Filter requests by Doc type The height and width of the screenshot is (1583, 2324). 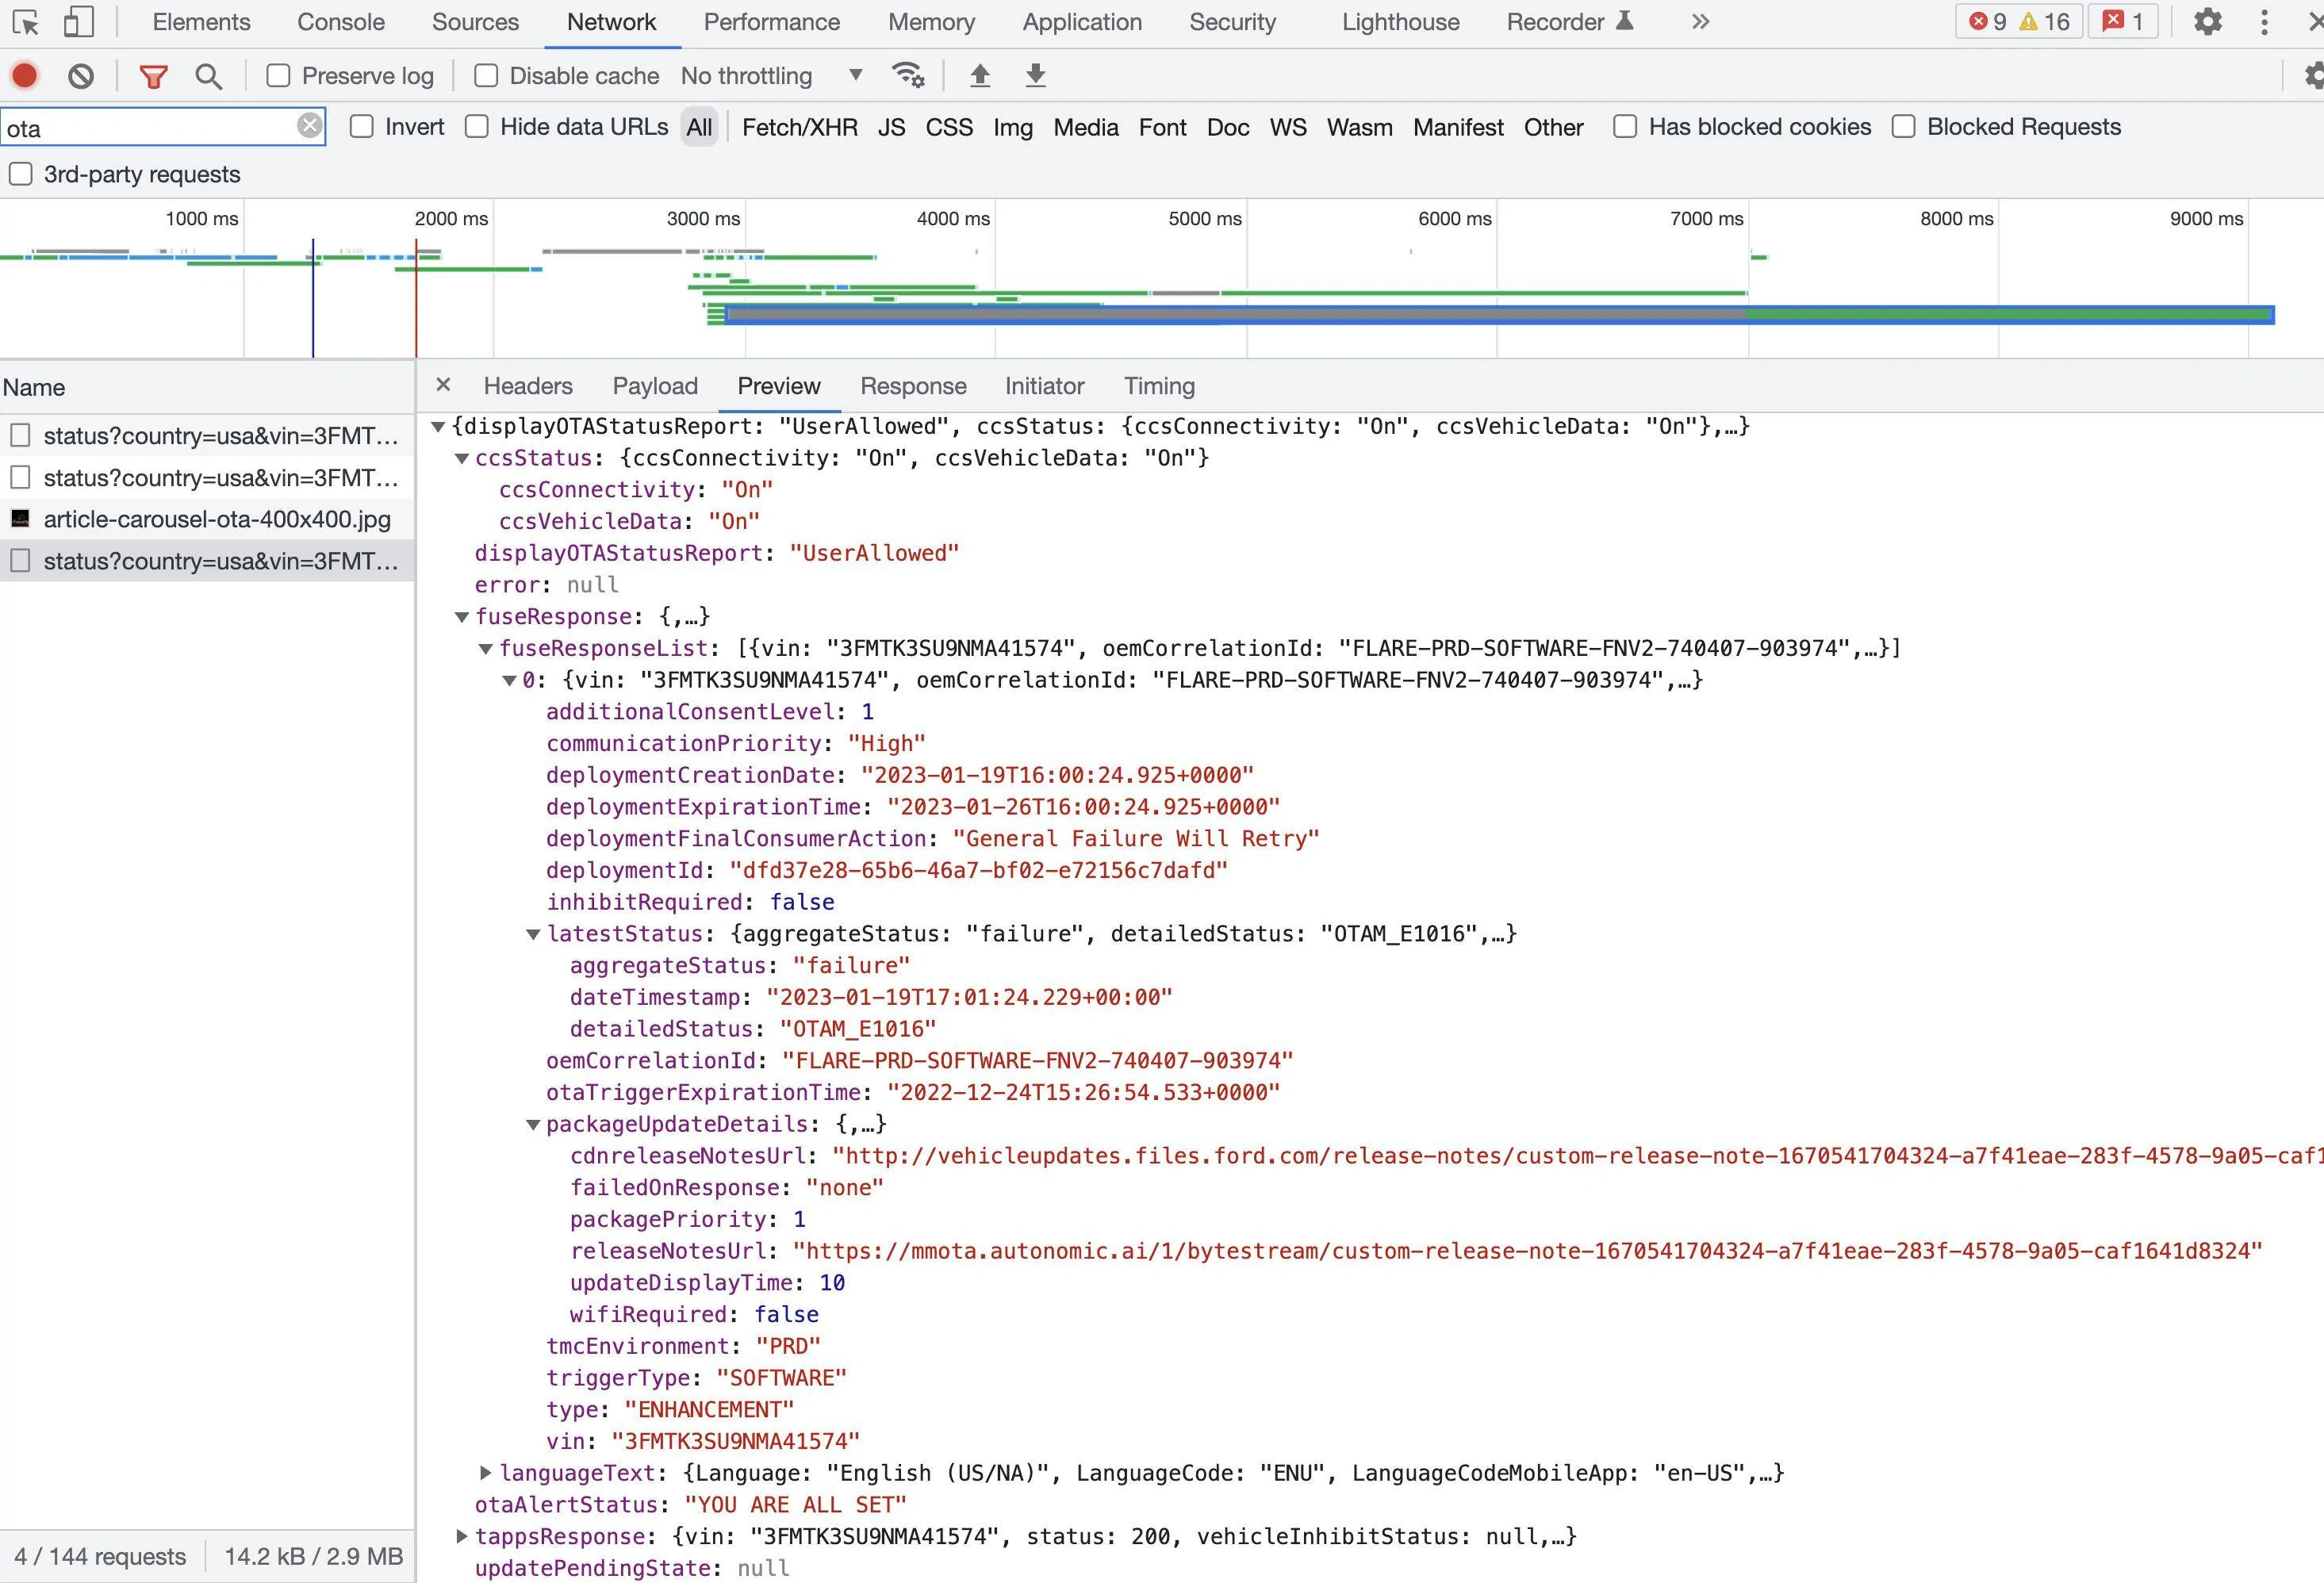(1228, 127)
